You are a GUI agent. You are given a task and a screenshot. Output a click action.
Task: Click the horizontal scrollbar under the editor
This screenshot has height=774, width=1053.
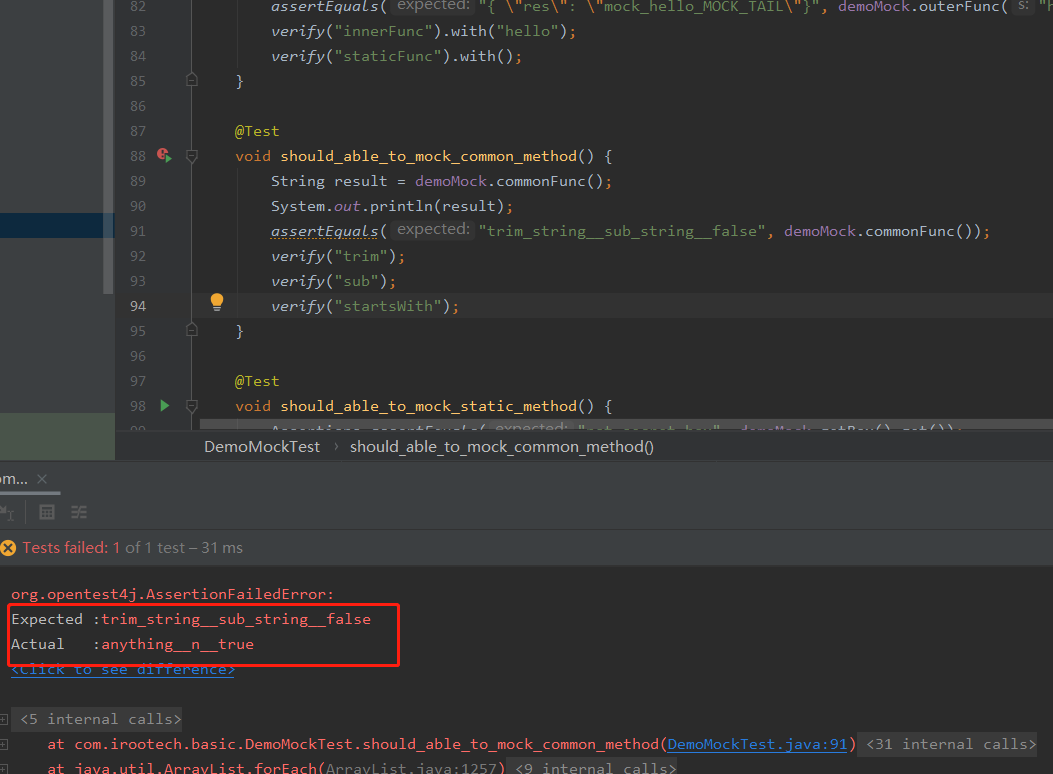[626, 424]
